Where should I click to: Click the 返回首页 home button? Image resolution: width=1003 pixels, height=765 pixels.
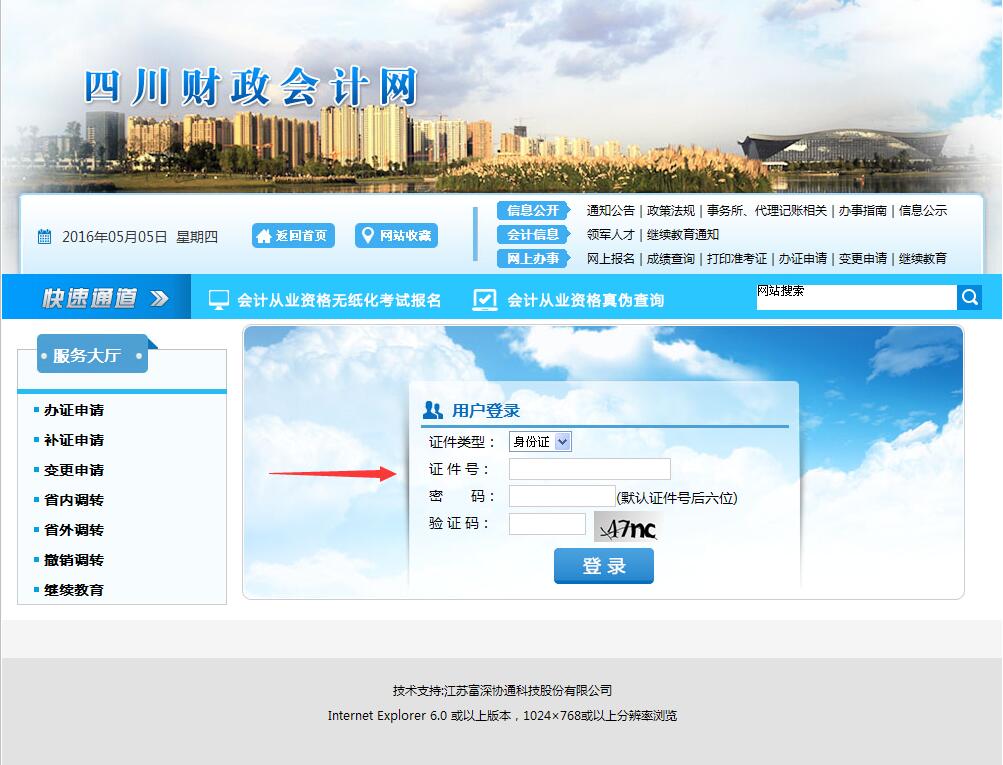pyautogui.click(x=293, y=235)
